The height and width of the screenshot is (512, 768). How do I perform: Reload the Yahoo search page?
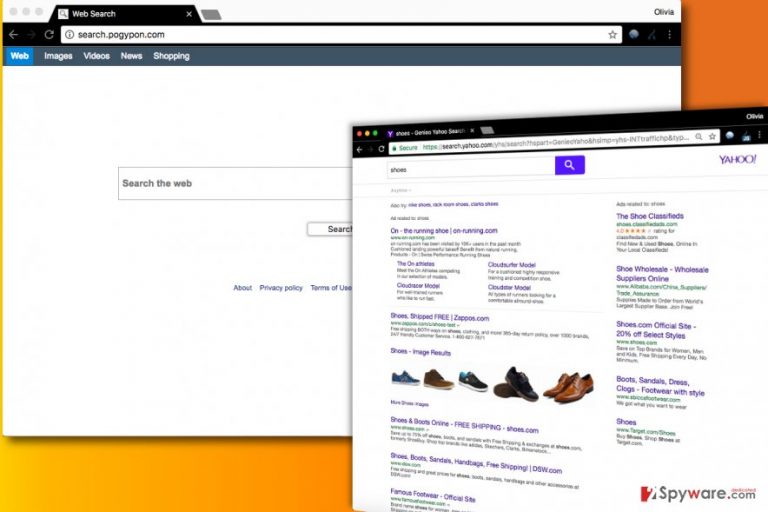381,149
